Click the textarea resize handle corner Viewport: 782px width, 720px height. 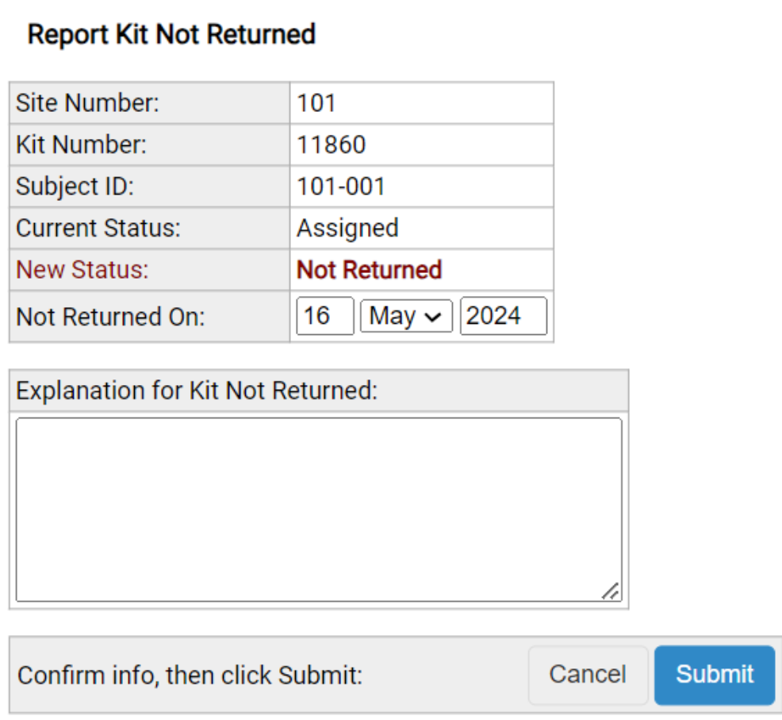[611, 591]
